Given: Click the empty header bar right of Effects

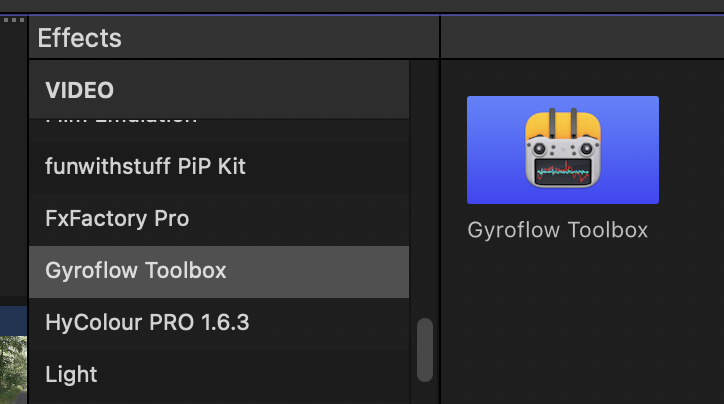Looking at the screenshot, I should pos(582,37).
